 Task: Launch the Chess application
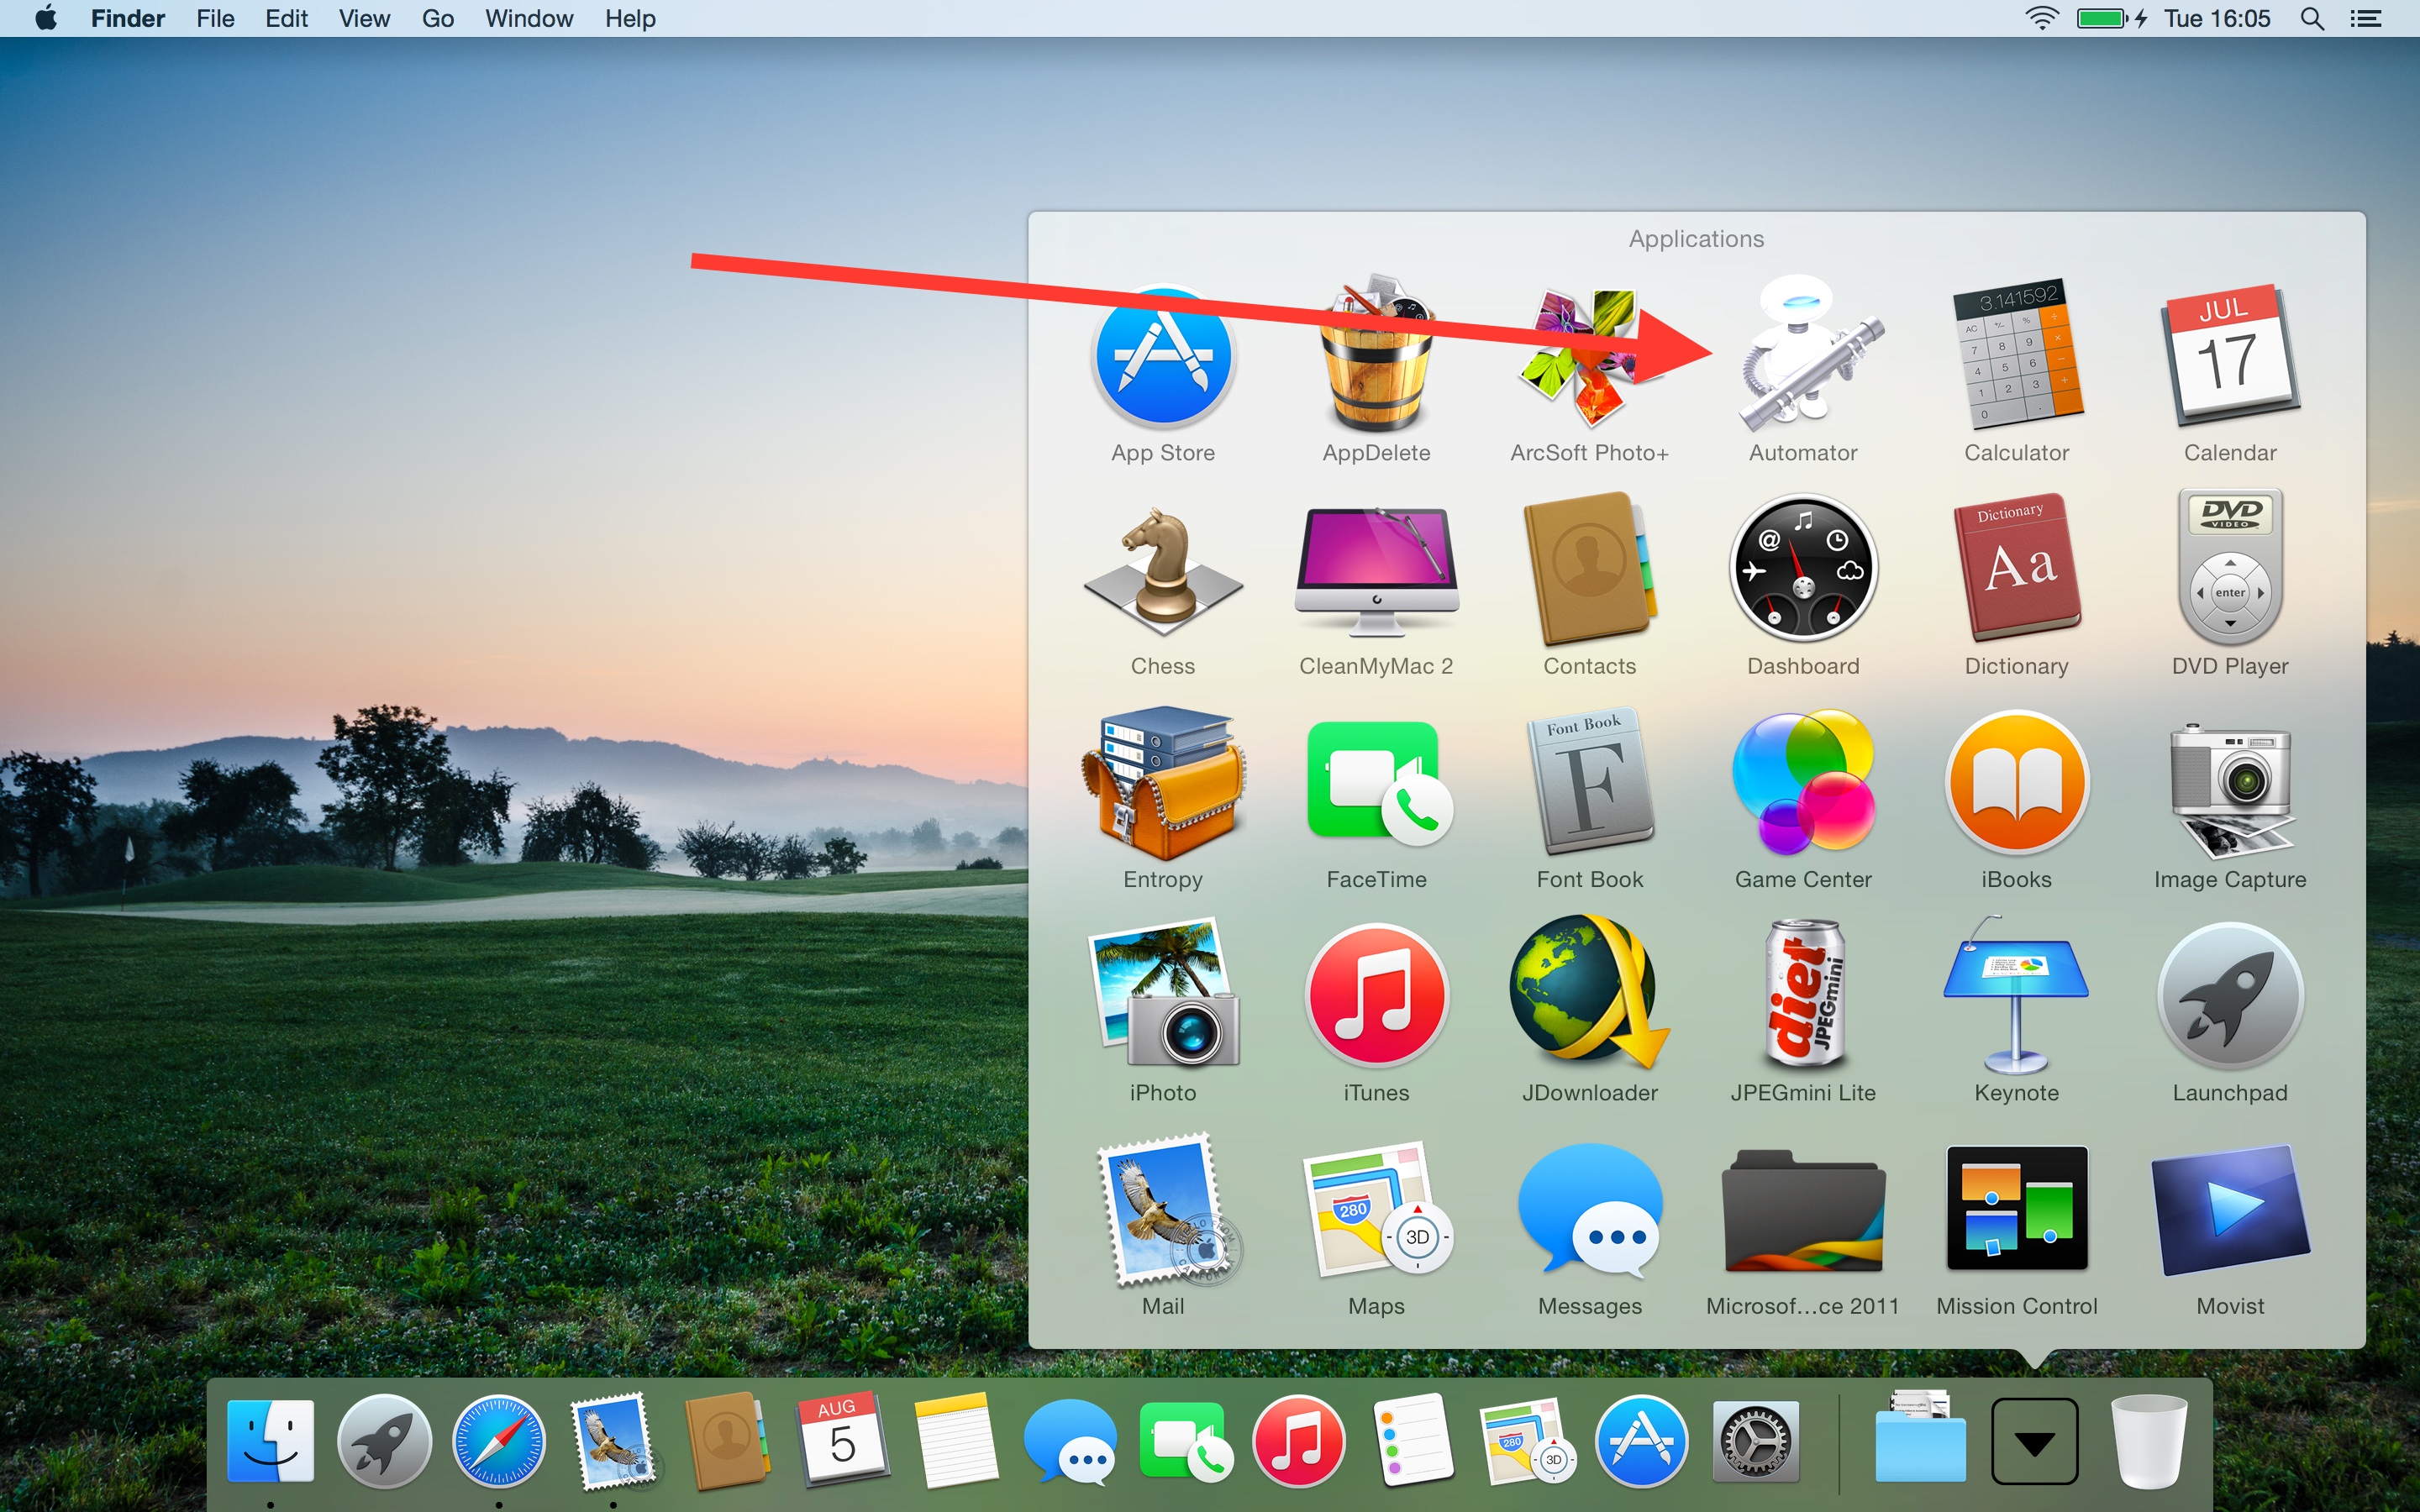pyautogui.click(x=1163, y=570)
